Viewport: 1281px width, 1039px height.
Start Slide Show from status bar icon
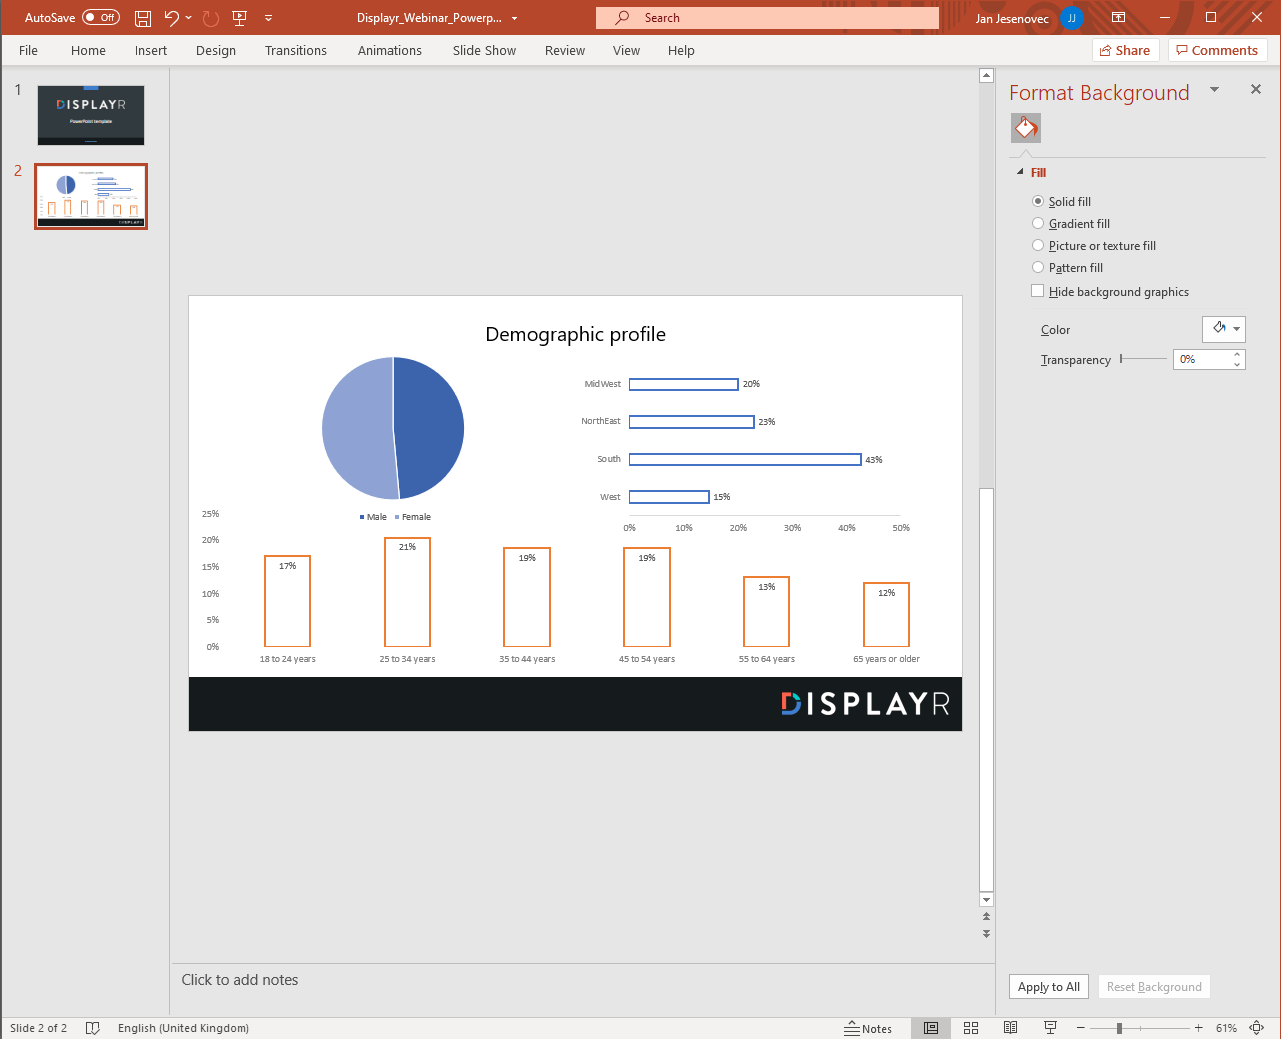coord(1050,1028)
